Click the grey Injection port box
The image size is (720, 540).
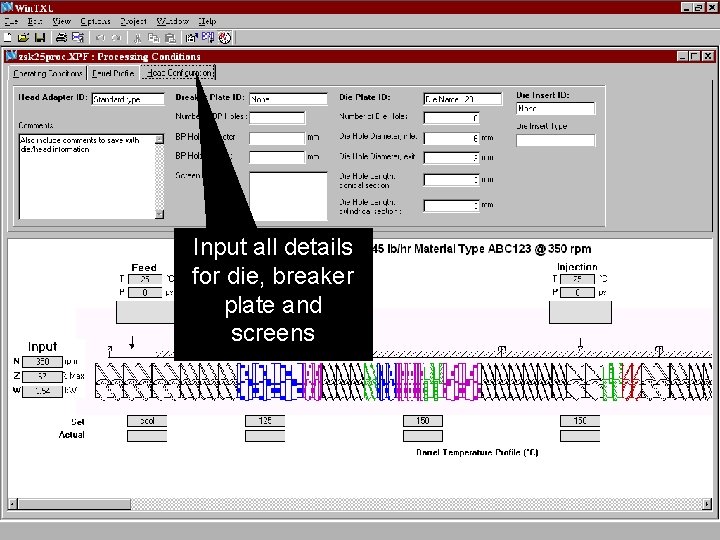(x=580, y=312)
